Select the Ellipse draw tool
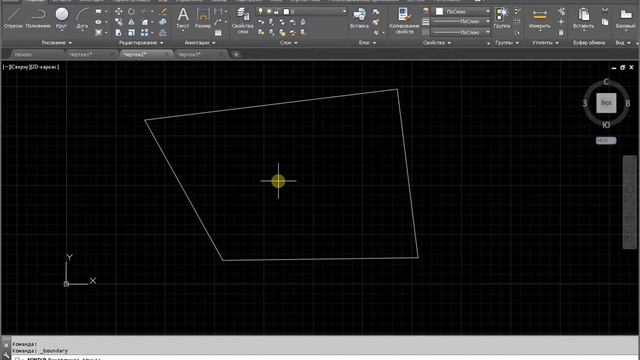Image resolution: width=640 pixels, height=360 pixels. click(99, 22)
